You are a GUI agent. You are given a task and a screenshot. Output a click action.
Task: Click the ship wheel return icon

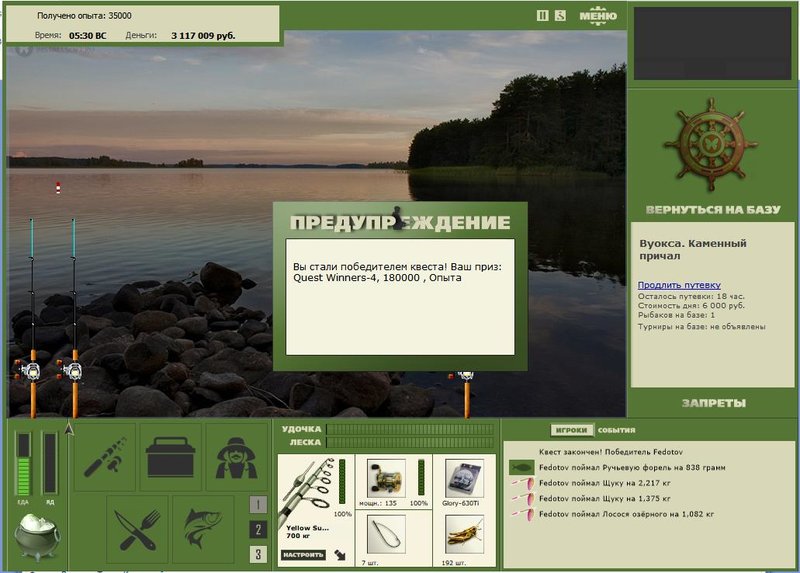tap(711, 145)
